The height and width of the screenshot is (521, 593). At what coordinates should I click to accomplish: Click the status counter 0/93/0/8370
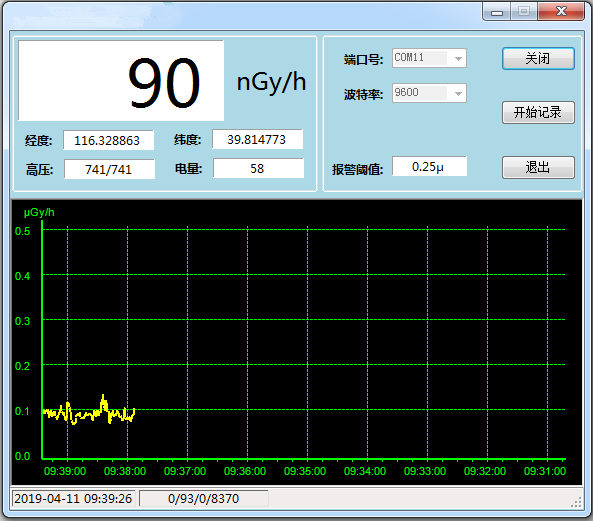point(203,498)
